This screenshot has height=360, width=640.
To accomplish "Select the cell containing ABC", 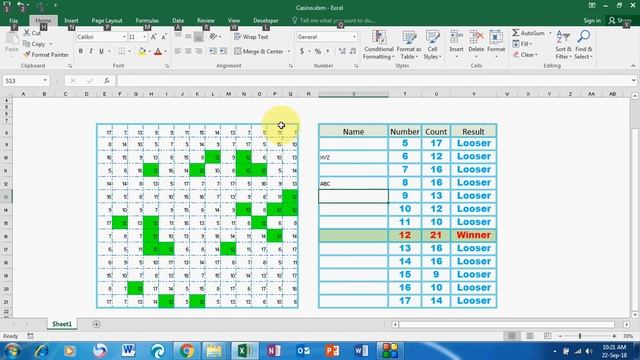I will [x=353, y=183].
